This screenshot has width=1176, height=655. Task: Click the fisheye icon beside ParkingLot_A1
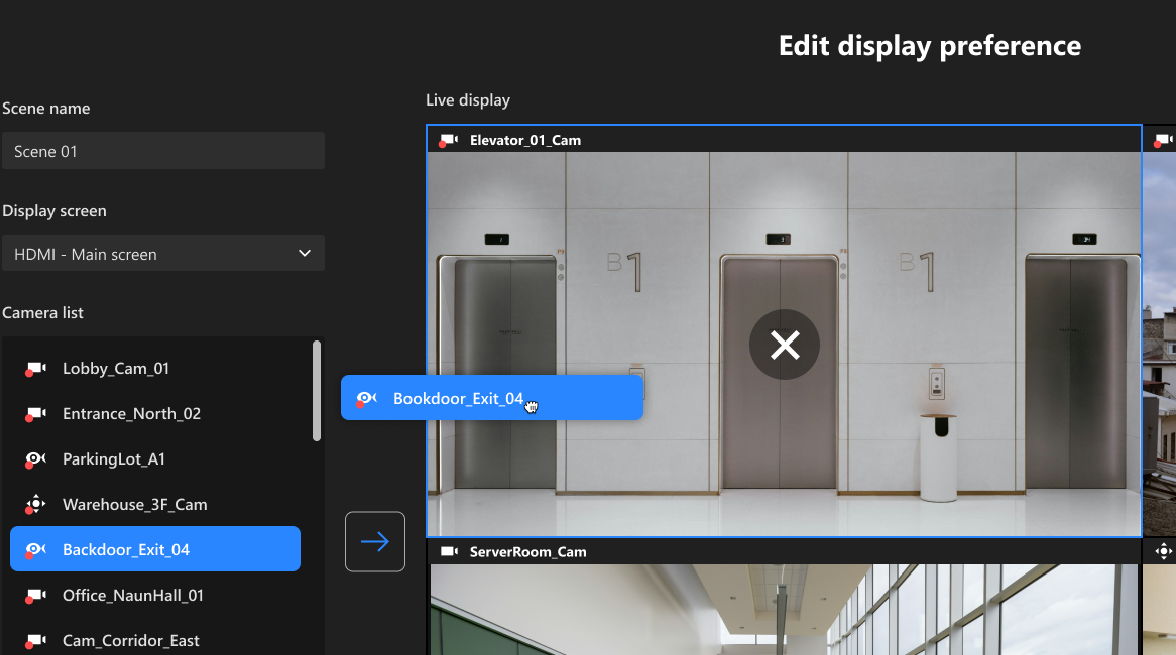coord(35,460)
